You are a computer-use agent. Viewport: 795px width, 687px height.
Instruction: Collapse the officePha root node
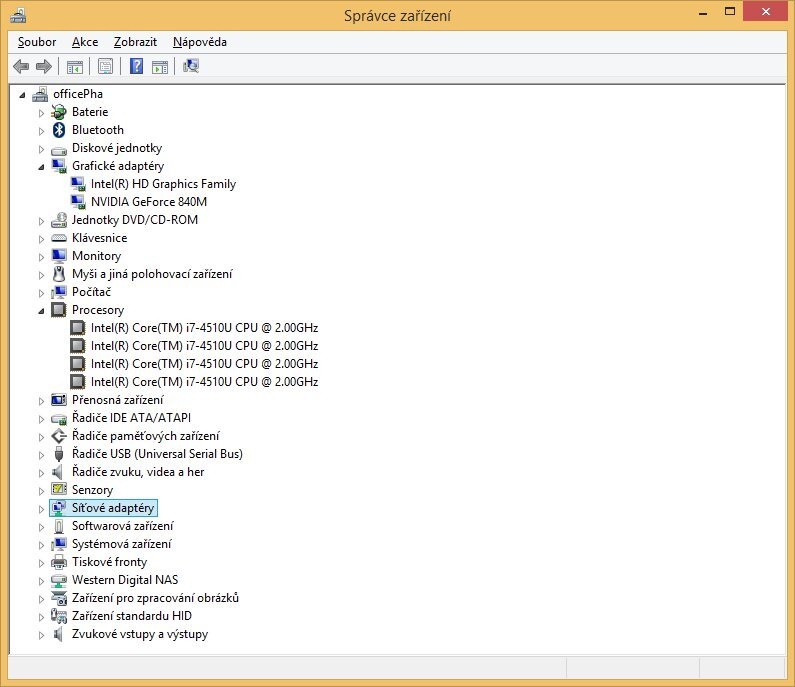22,95
